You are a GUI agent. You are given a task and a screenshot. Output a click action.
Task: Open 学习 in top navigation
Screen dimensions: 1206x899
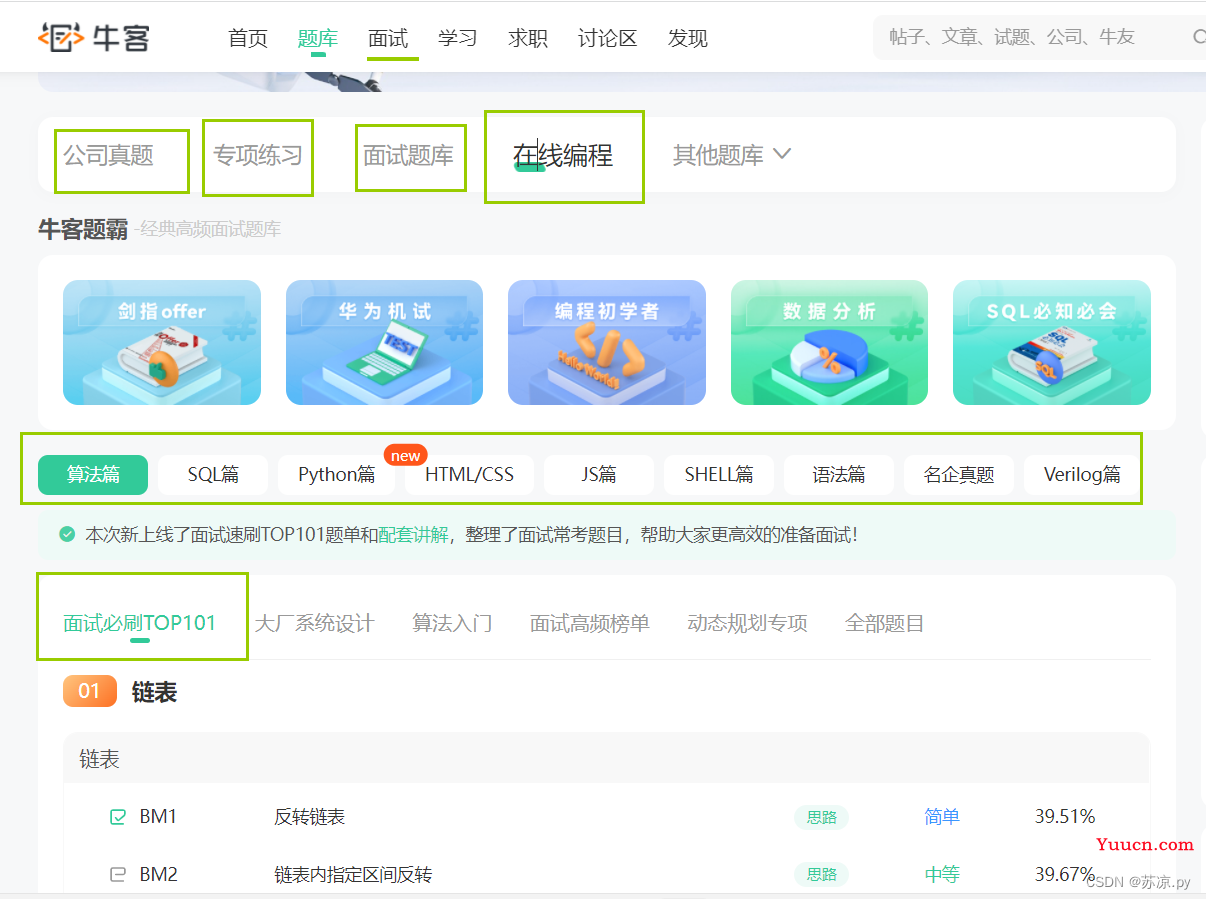458,38
